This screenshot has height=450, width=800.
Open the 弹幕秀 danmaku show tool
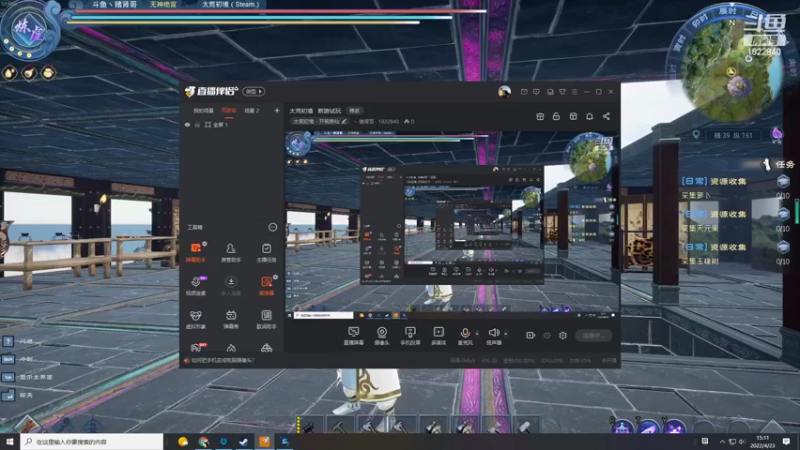[x=231, y=319]
